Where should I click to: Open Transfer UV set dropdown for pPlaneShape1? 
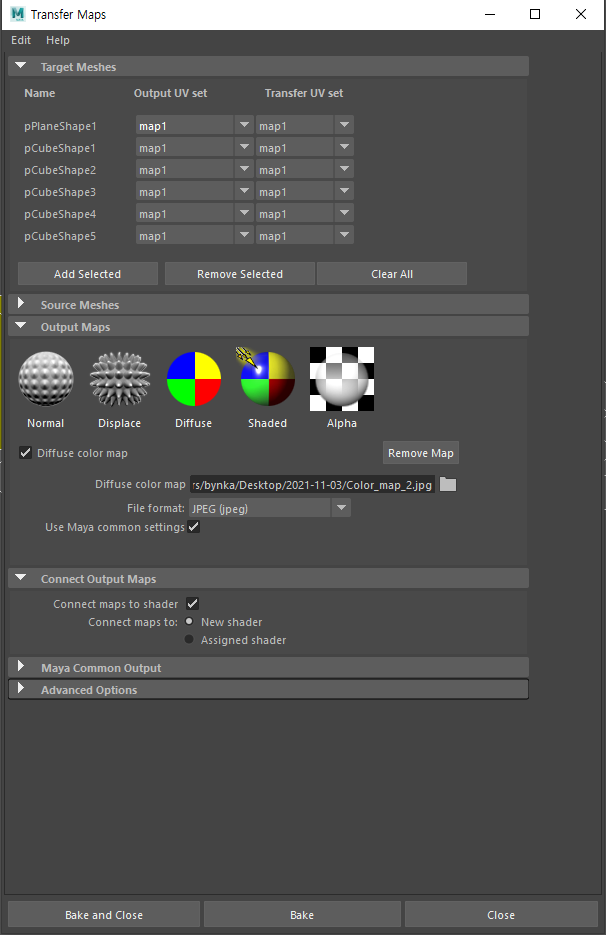[x=344, y=125]
